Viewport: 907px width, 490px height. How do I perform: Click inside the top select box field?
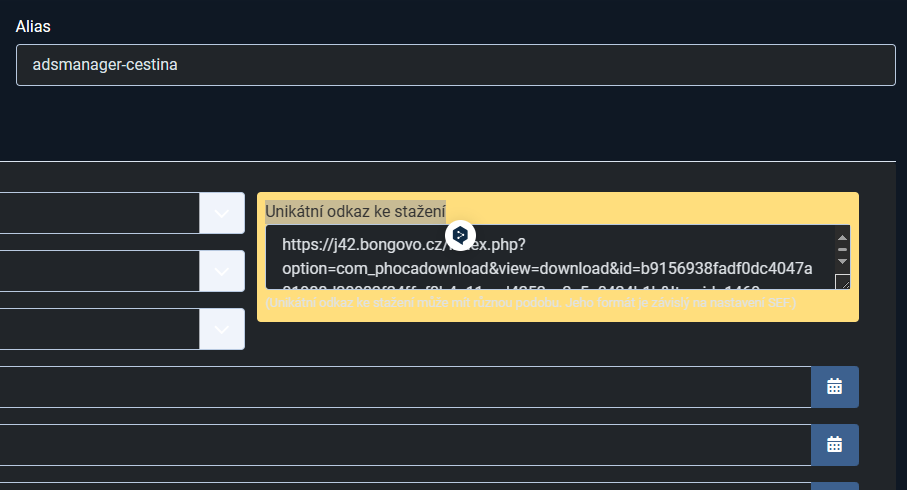[100, 213]
